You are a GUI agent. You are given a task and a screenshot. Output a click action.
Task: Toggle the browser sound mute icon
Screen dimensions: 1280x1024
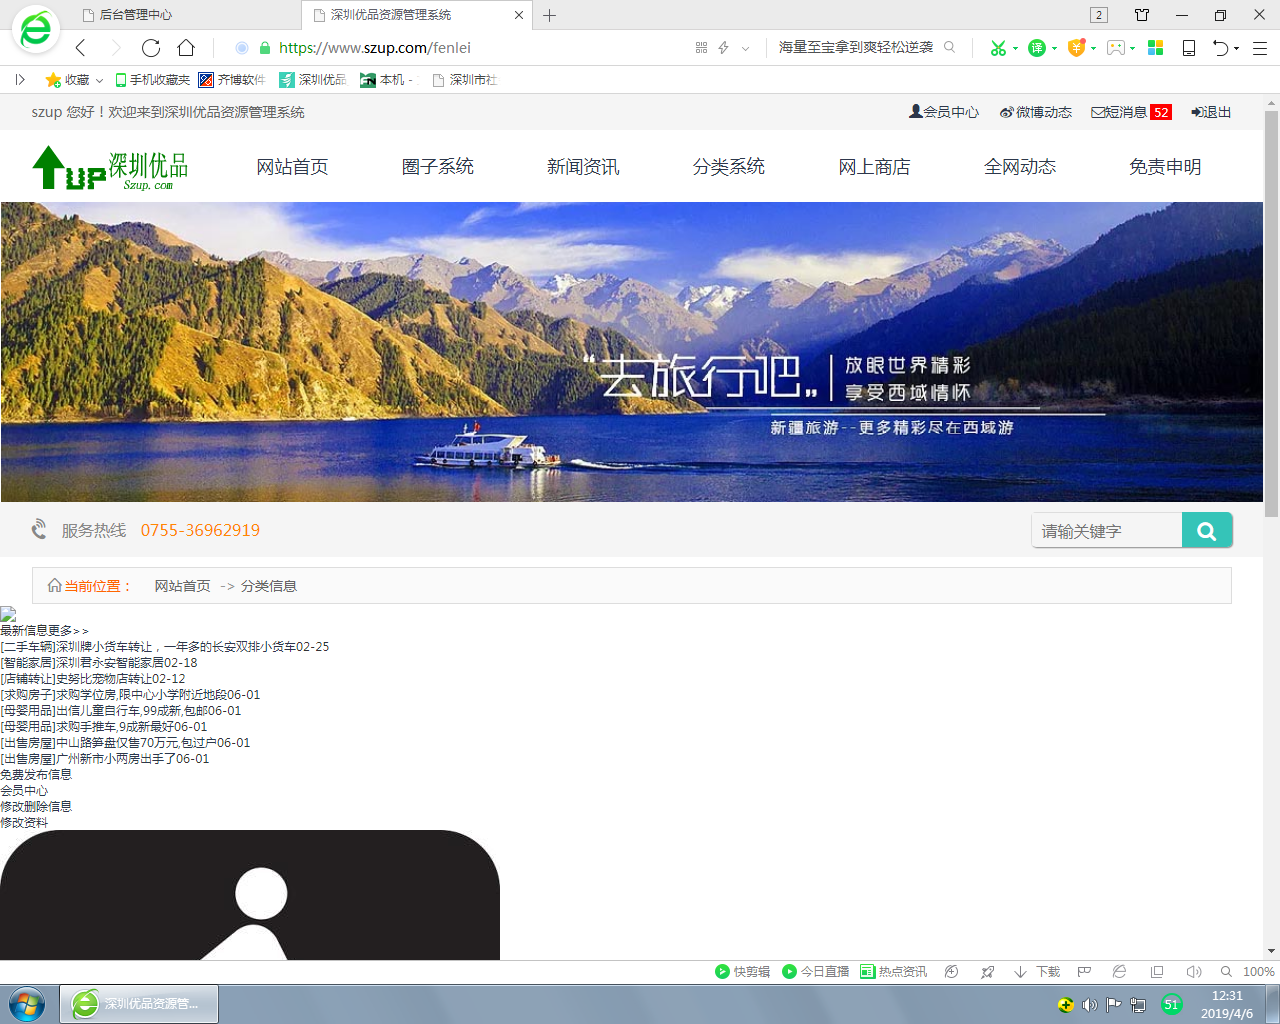click(1193, 972)
